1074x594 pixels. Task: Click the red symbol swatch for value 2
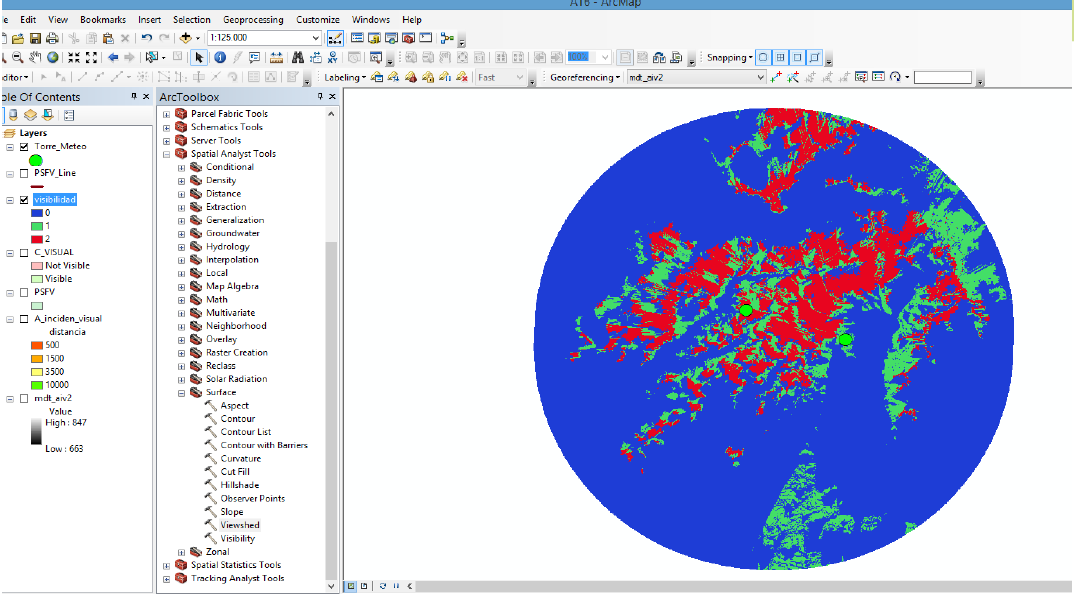click(37, 239)
